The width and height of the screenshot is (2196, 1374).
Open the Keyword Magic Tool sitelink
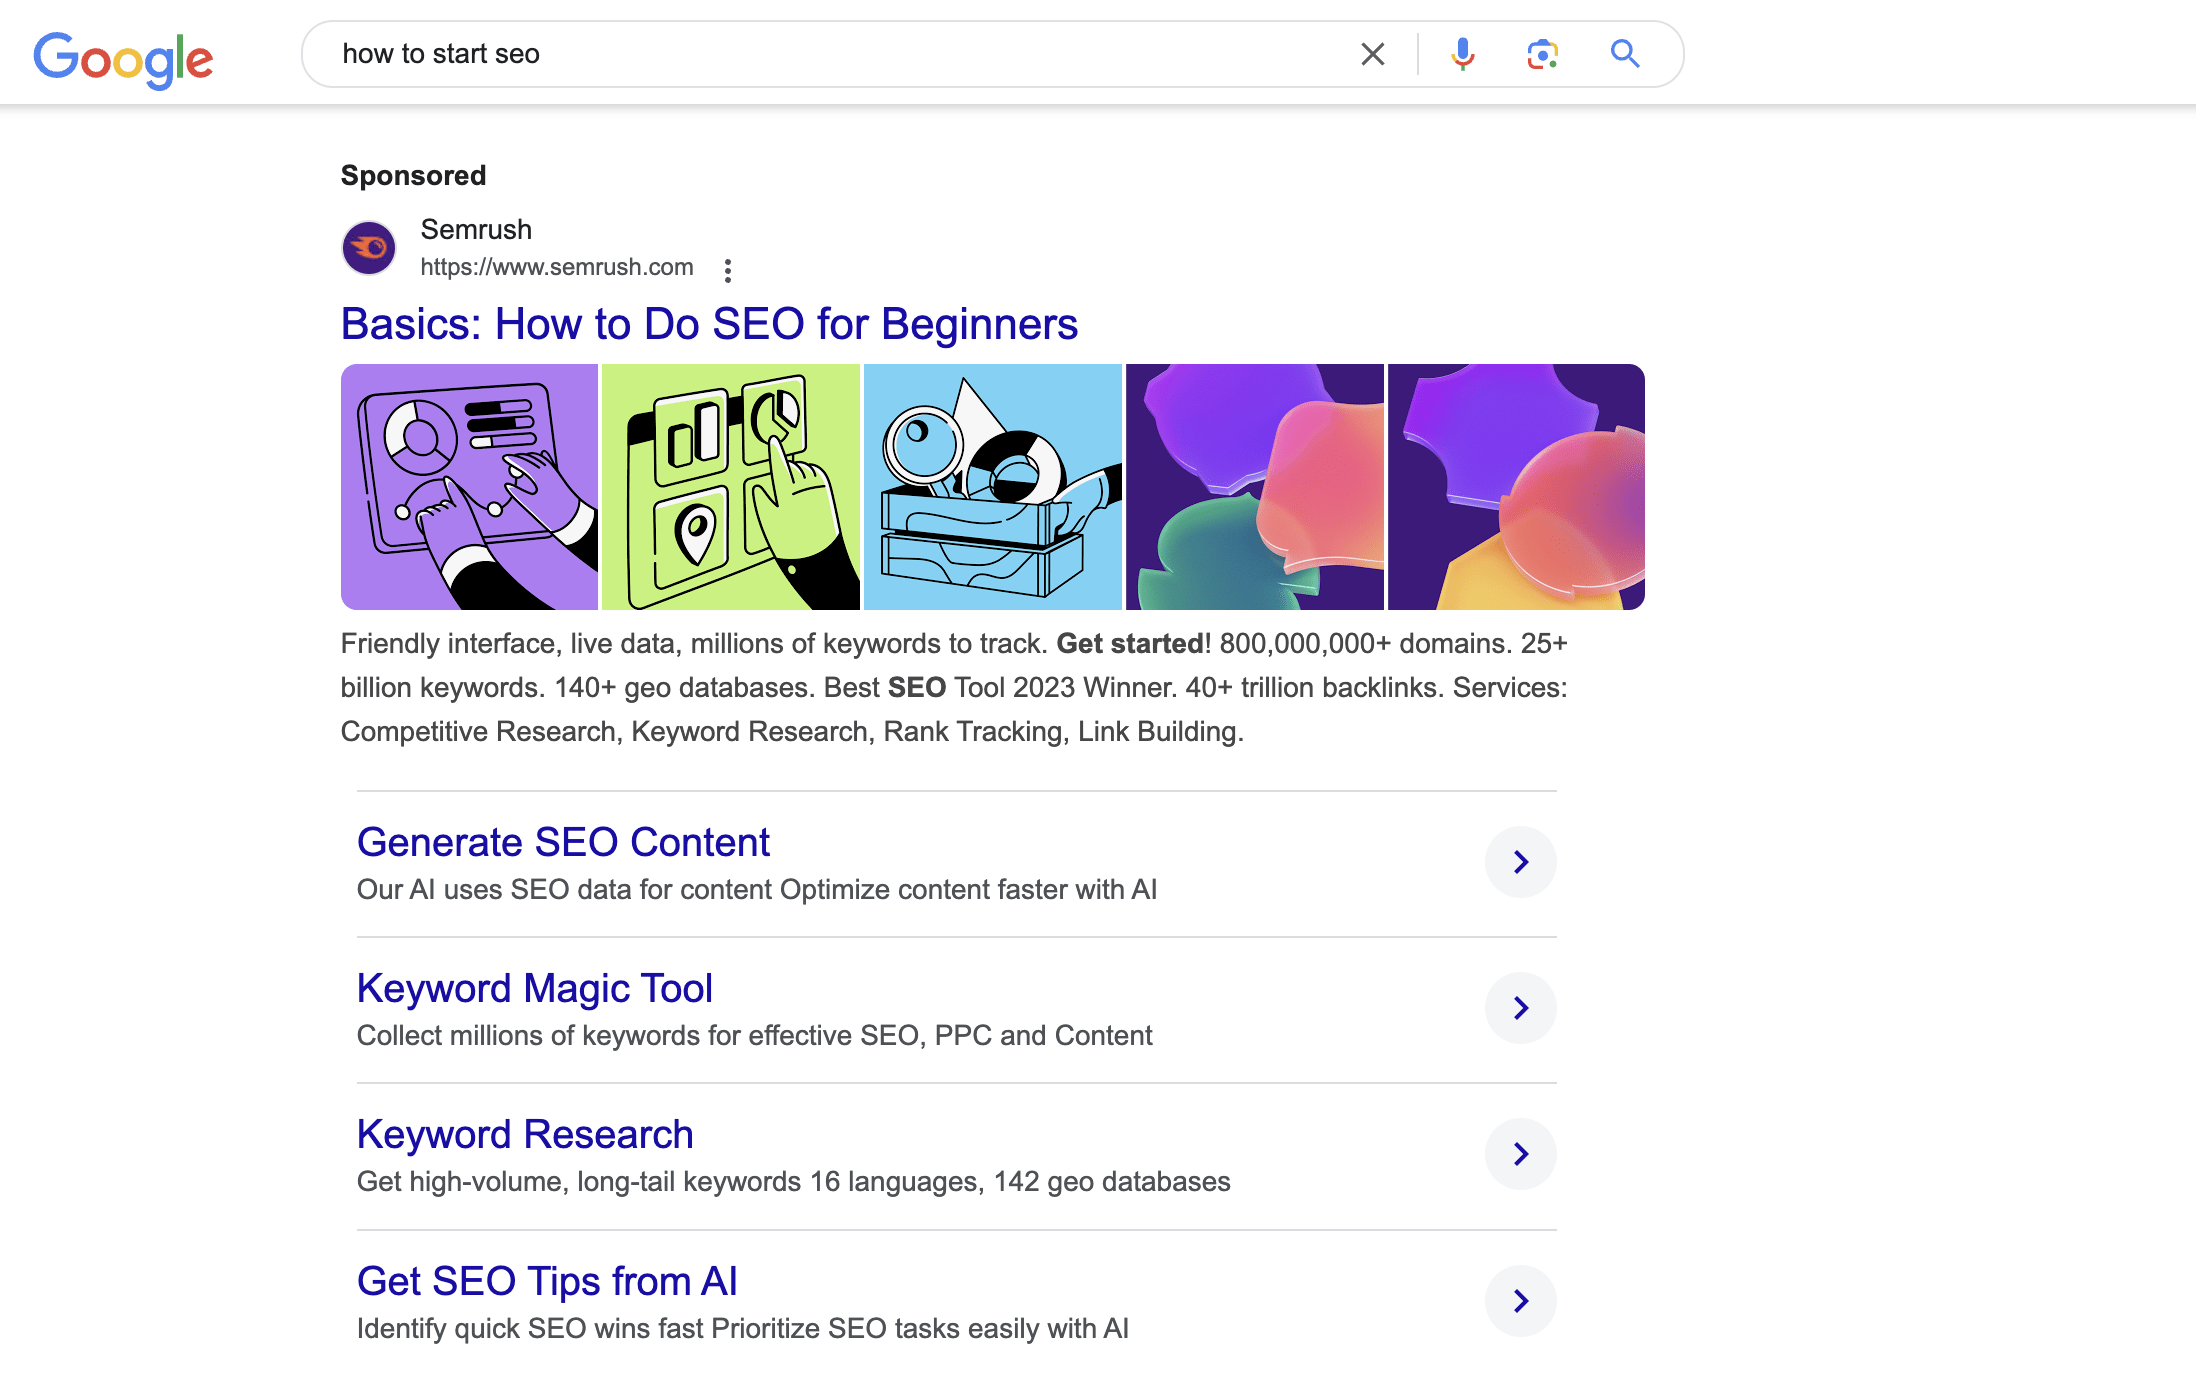[534, 987]
